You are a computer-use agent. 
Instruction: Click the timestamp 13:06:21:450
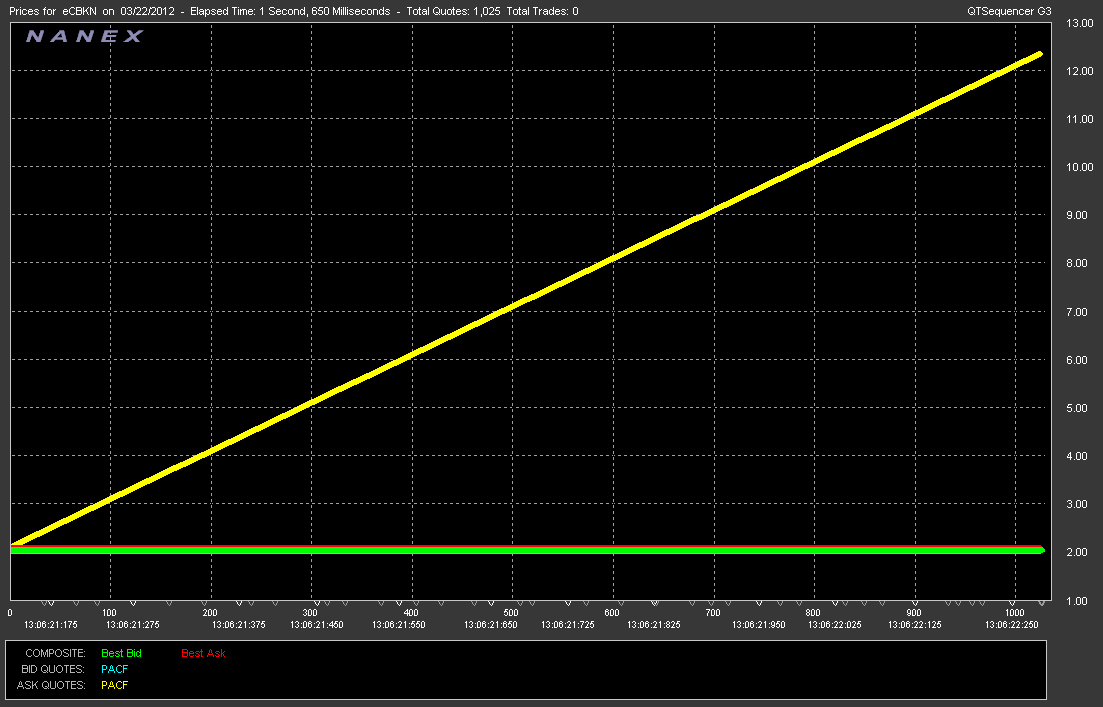[317, 625]
